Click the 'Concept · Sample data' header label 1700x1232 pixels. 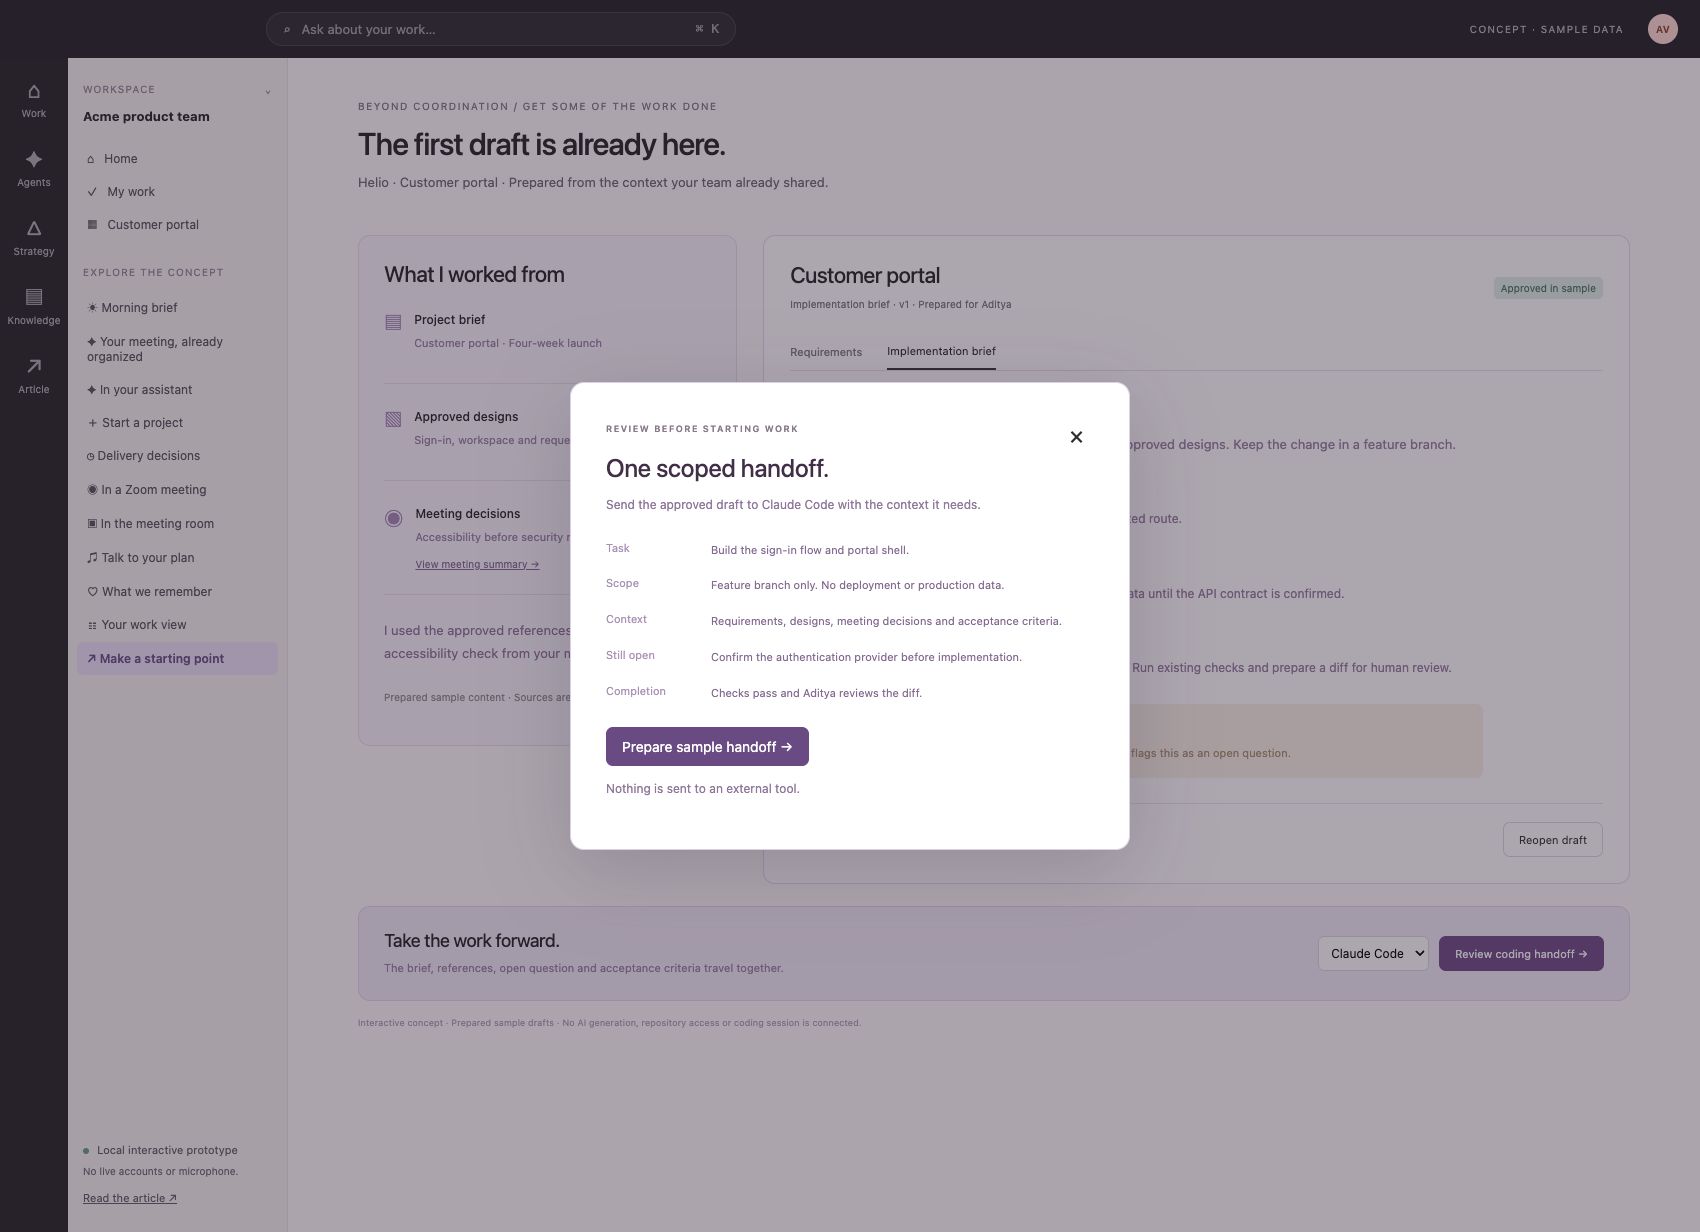click(x=1546, y=30)
